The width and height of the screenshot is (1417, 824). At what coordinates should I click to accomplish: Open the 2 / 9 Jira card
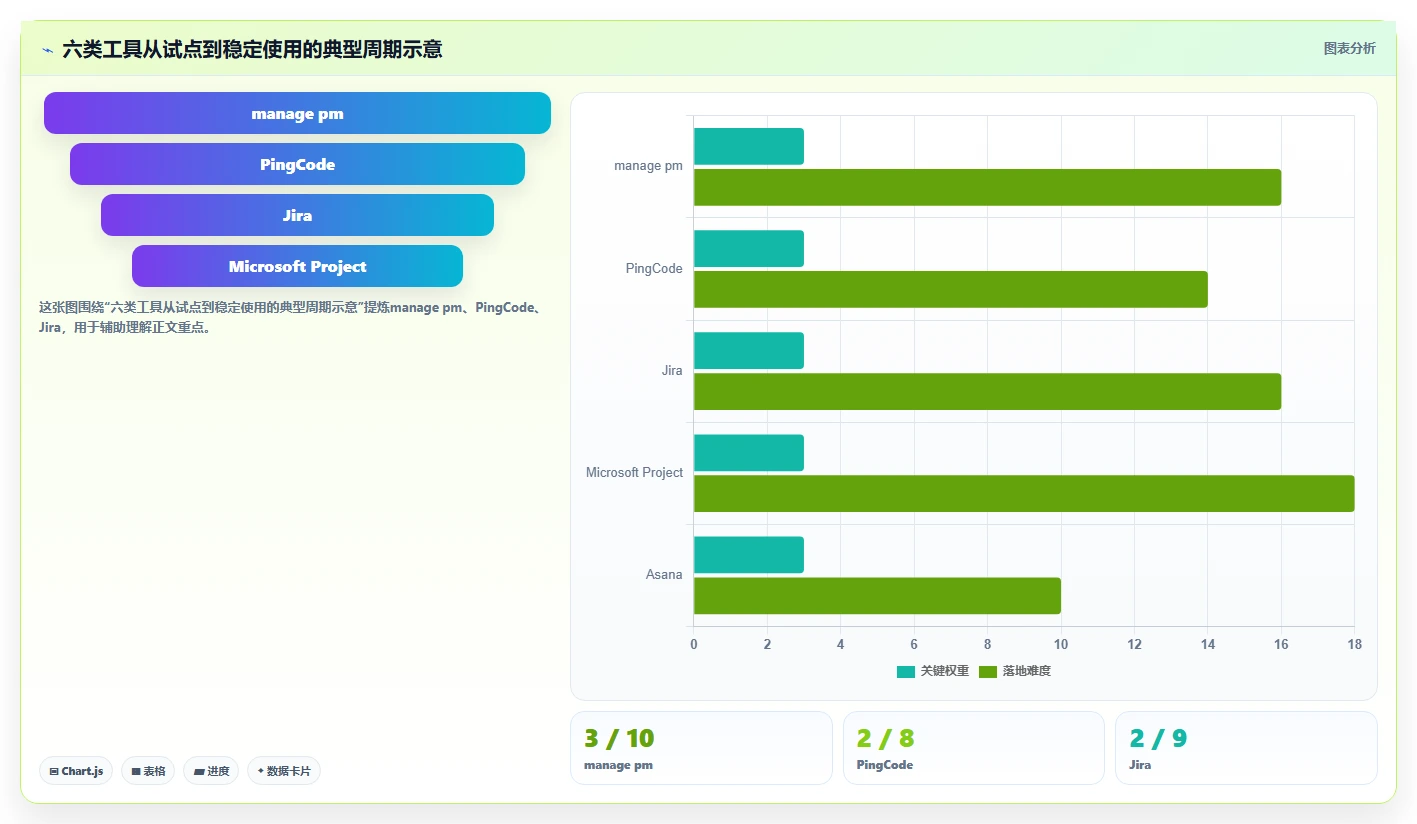tap(1246, 748)
